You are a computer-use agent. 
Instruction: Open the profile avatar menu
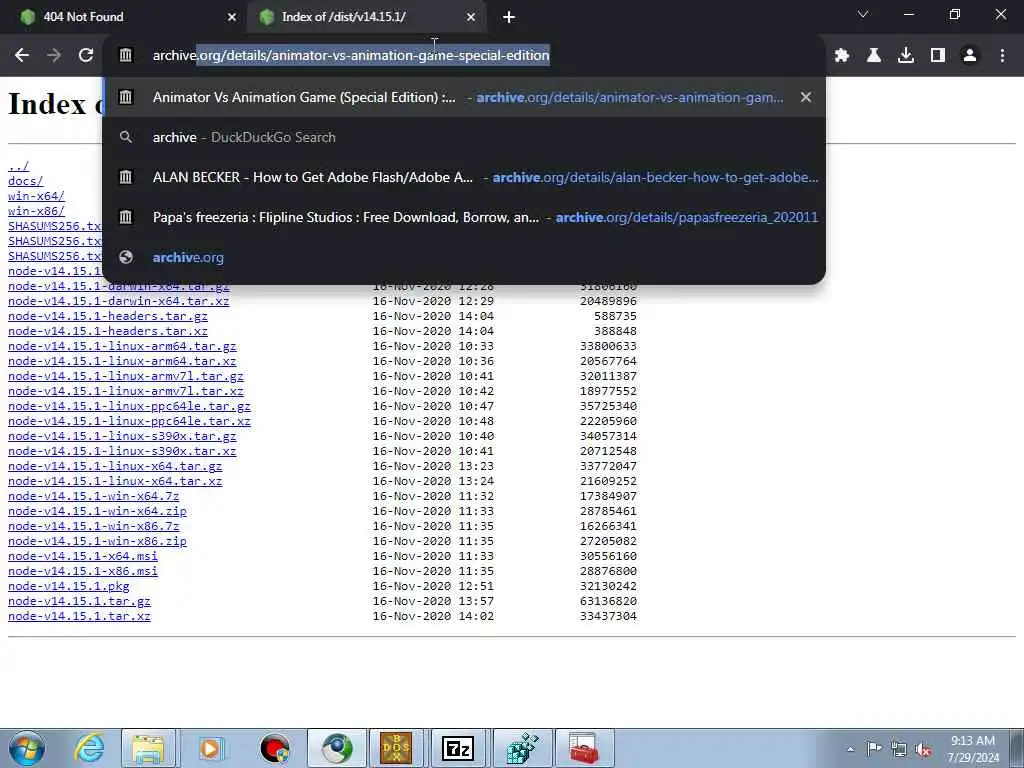970,56
